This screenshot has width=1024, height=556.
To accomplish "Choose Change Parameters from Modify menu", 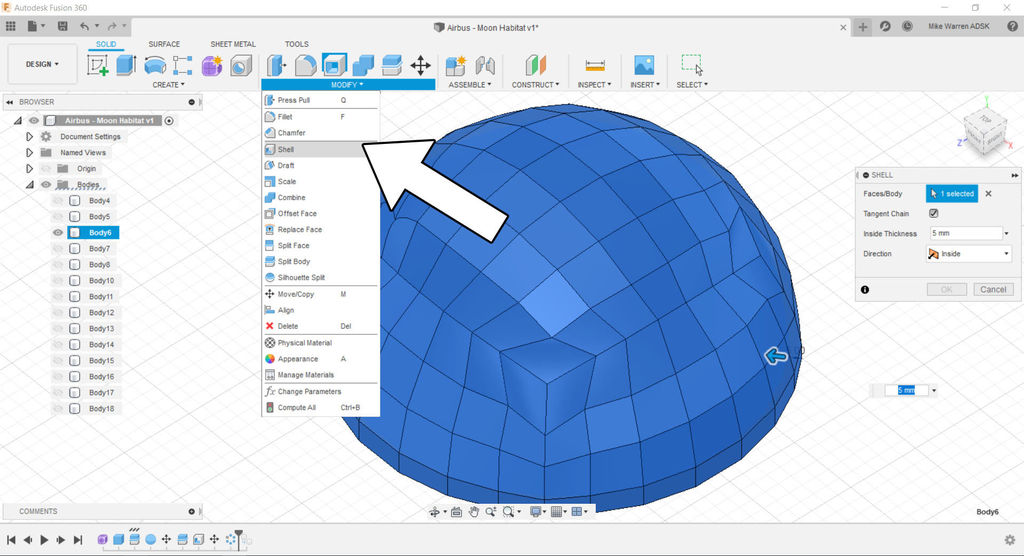I will tap(320, 391).
